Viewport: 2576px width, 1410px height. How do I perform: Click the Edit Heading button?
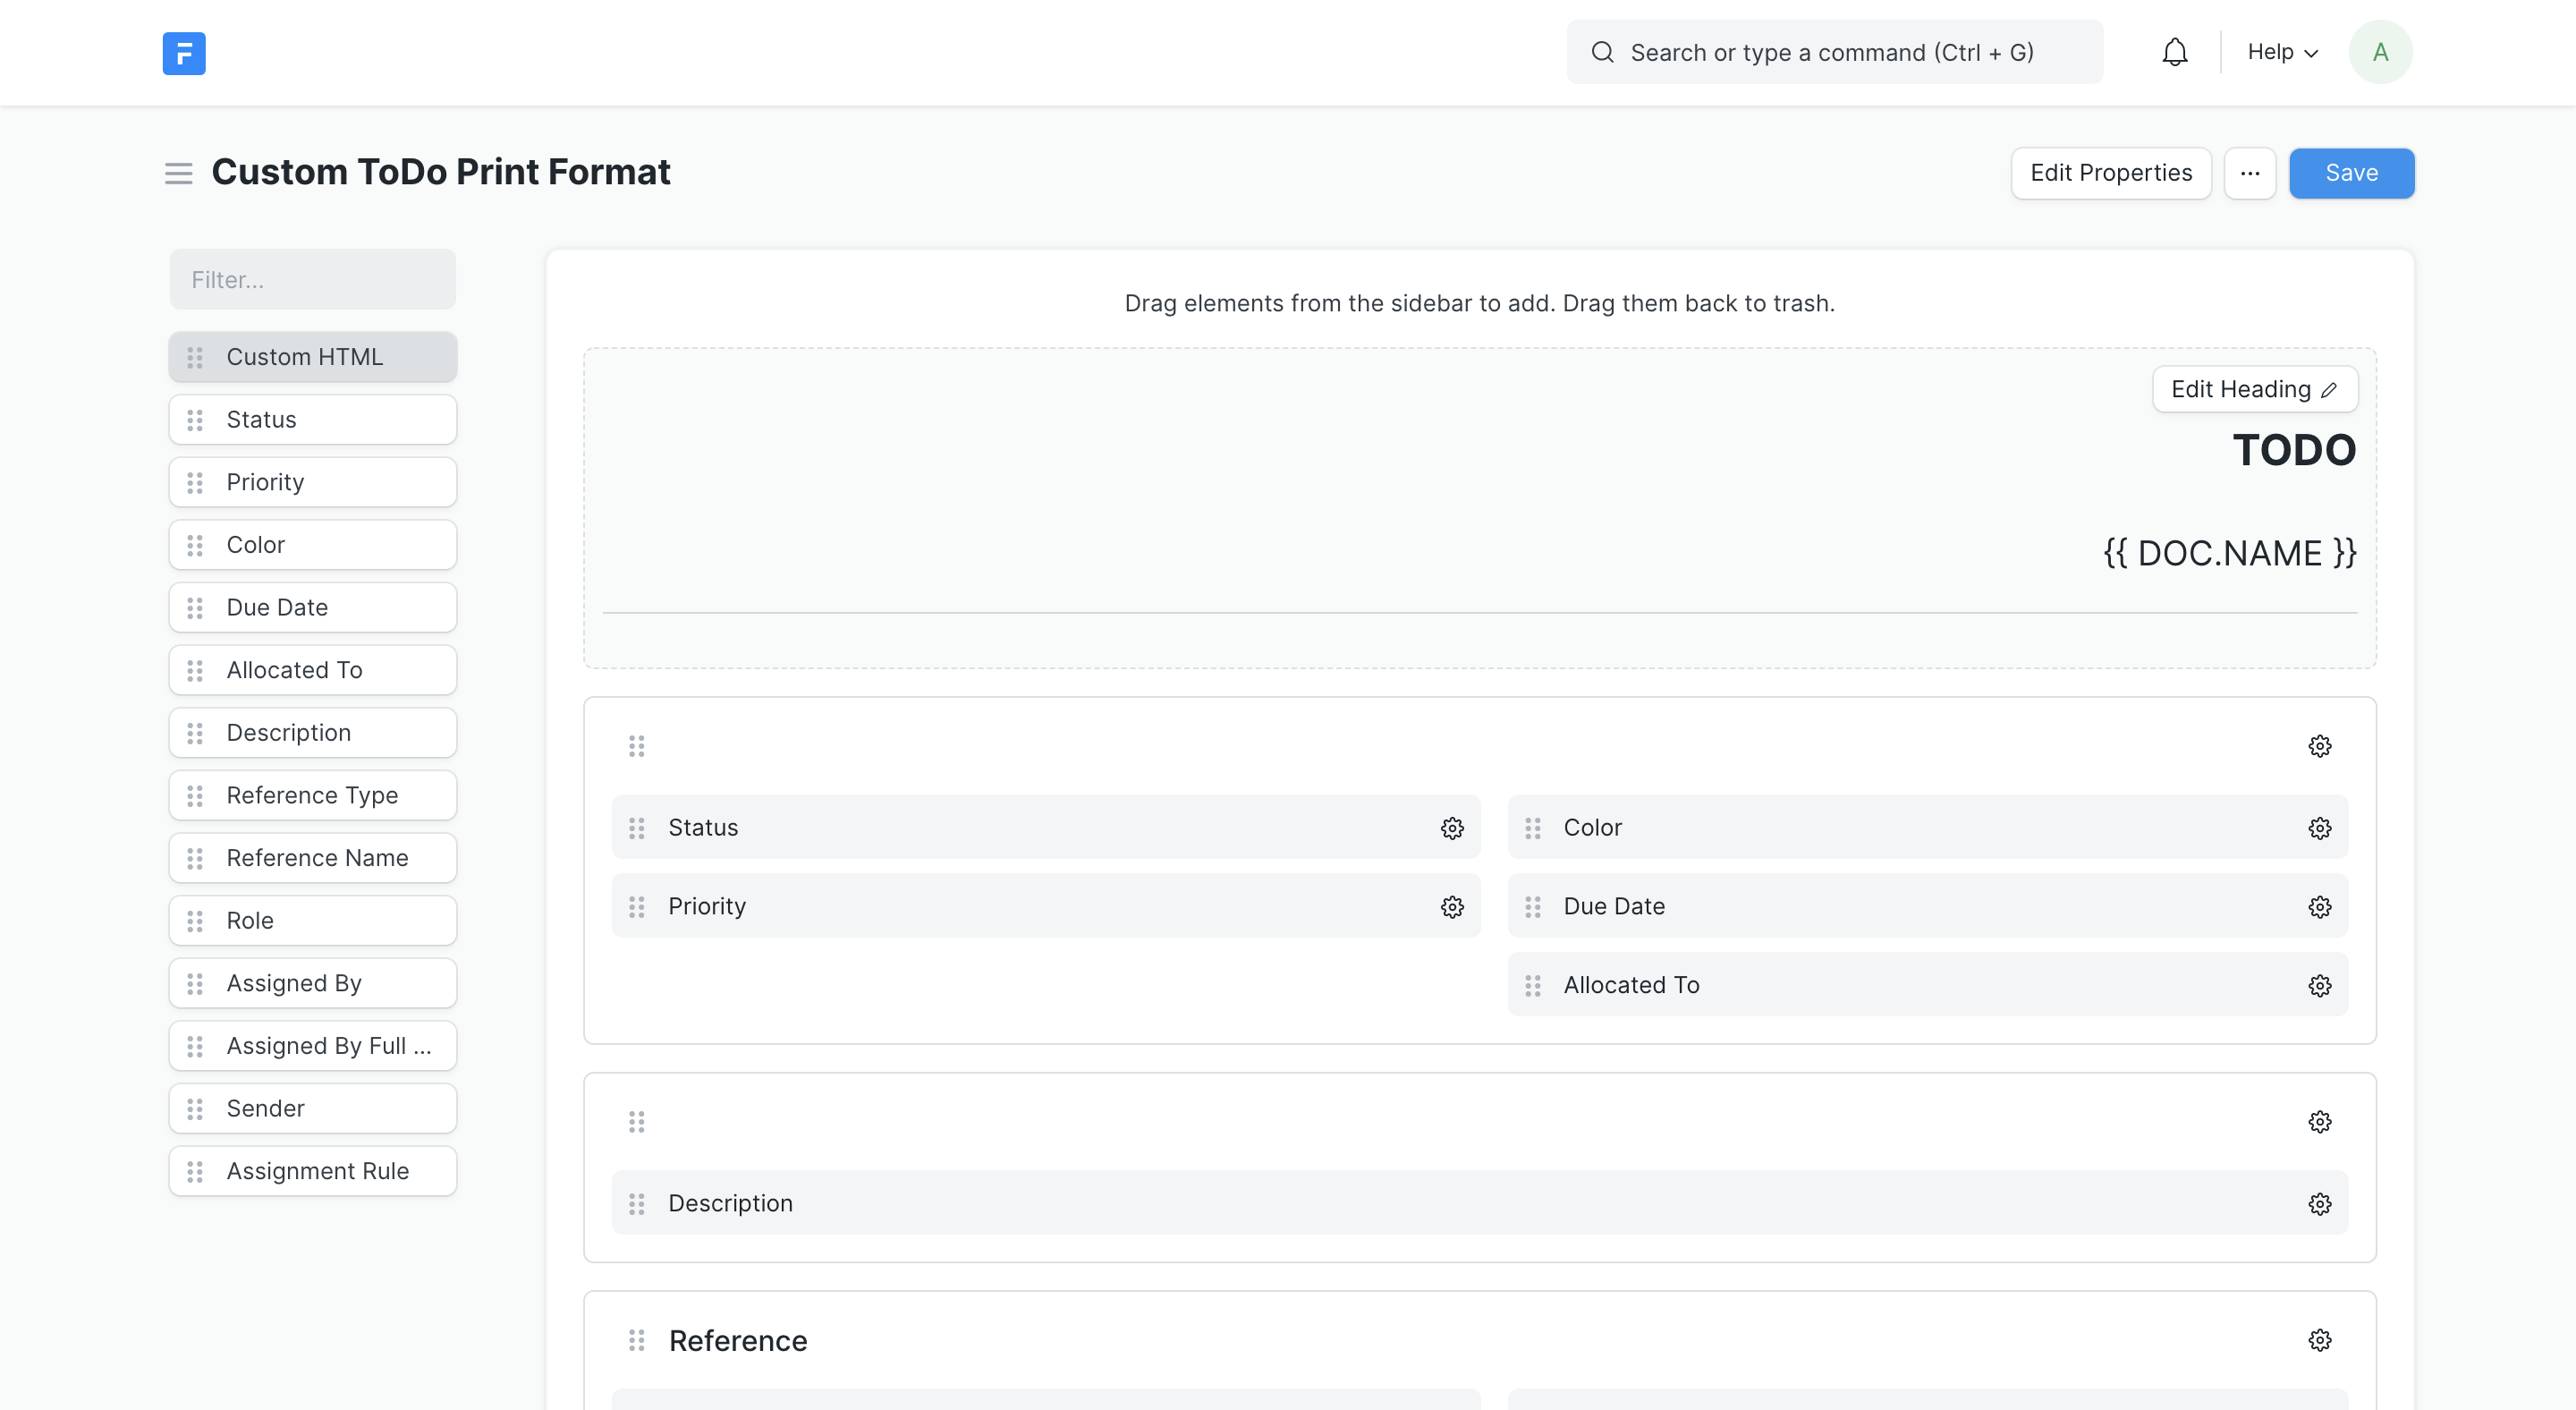click(x=2254, y=389)
